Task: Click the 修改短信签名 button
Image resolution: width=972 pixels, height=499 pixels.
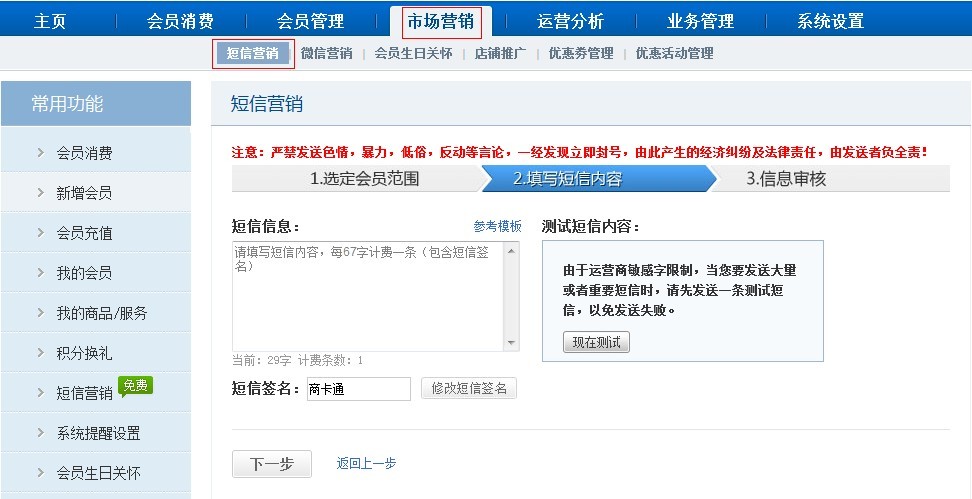Action: pos(469,389)
